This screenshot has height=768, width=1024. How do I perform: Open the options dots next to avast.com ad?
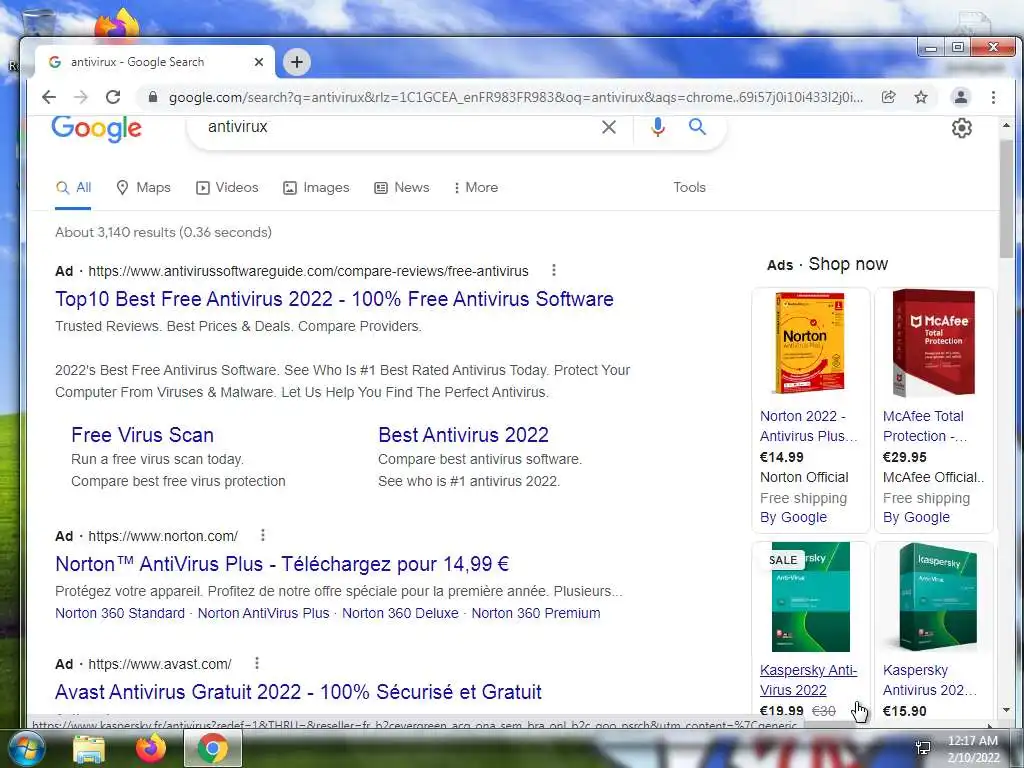(257, 663)
